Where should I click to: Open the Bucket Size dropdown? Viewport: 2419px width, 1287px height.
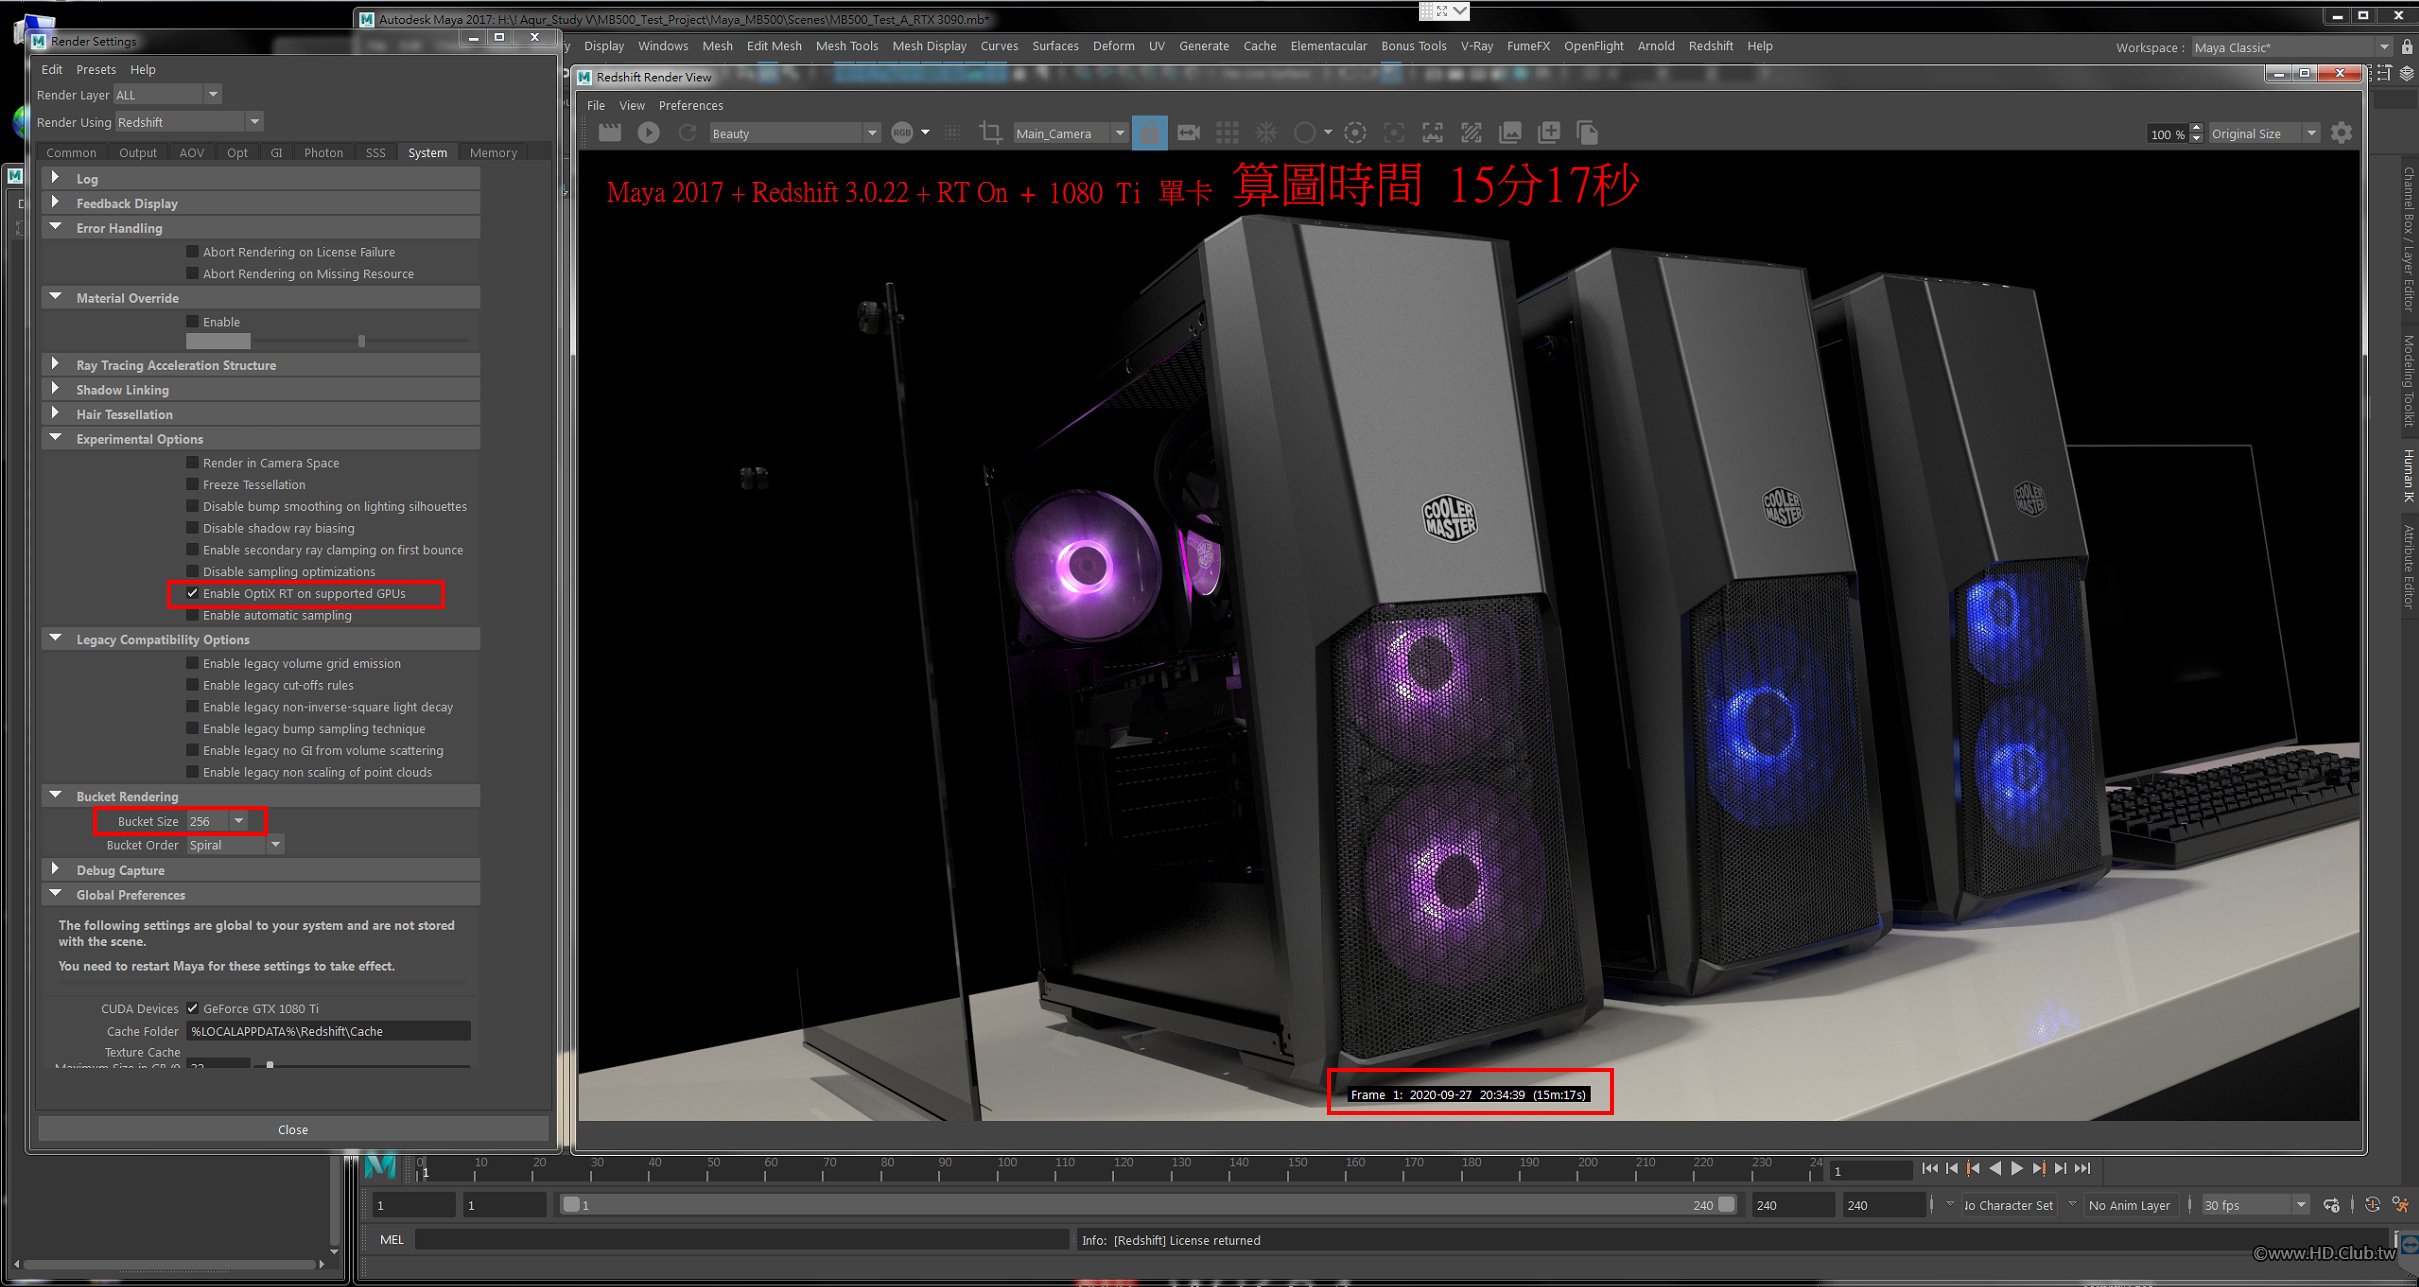[238, 821]
